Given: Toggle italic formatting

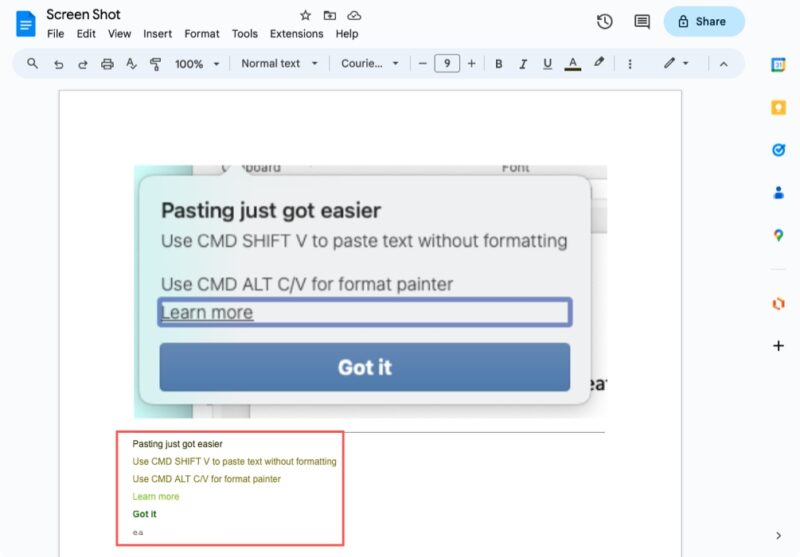Looking at the screenshot, I should [523, 64].
